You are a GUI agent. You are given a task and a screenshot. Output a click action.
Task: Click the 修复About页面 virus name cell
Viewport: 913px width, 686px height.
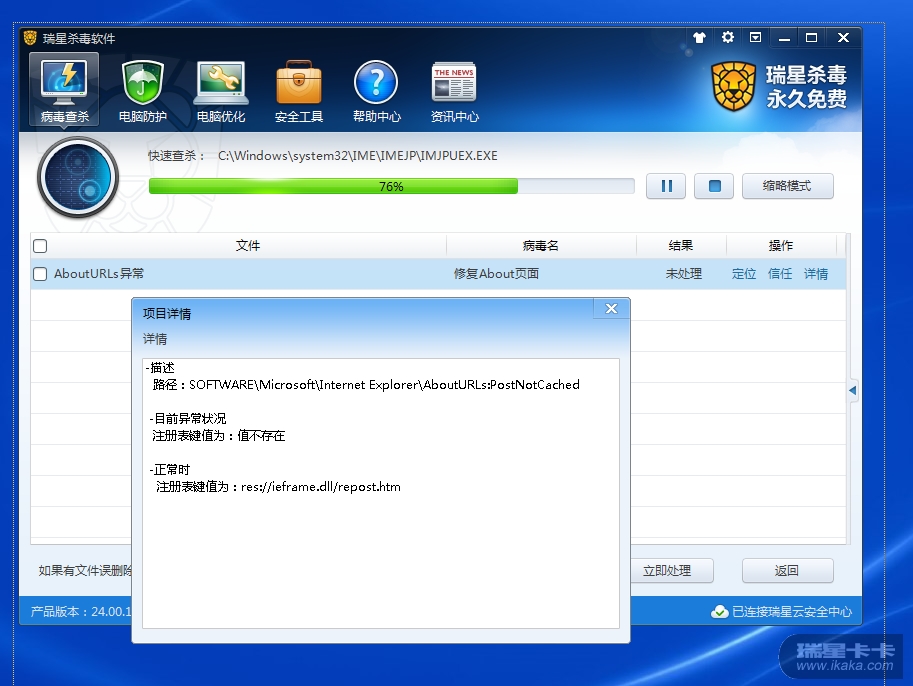(496, 274)
